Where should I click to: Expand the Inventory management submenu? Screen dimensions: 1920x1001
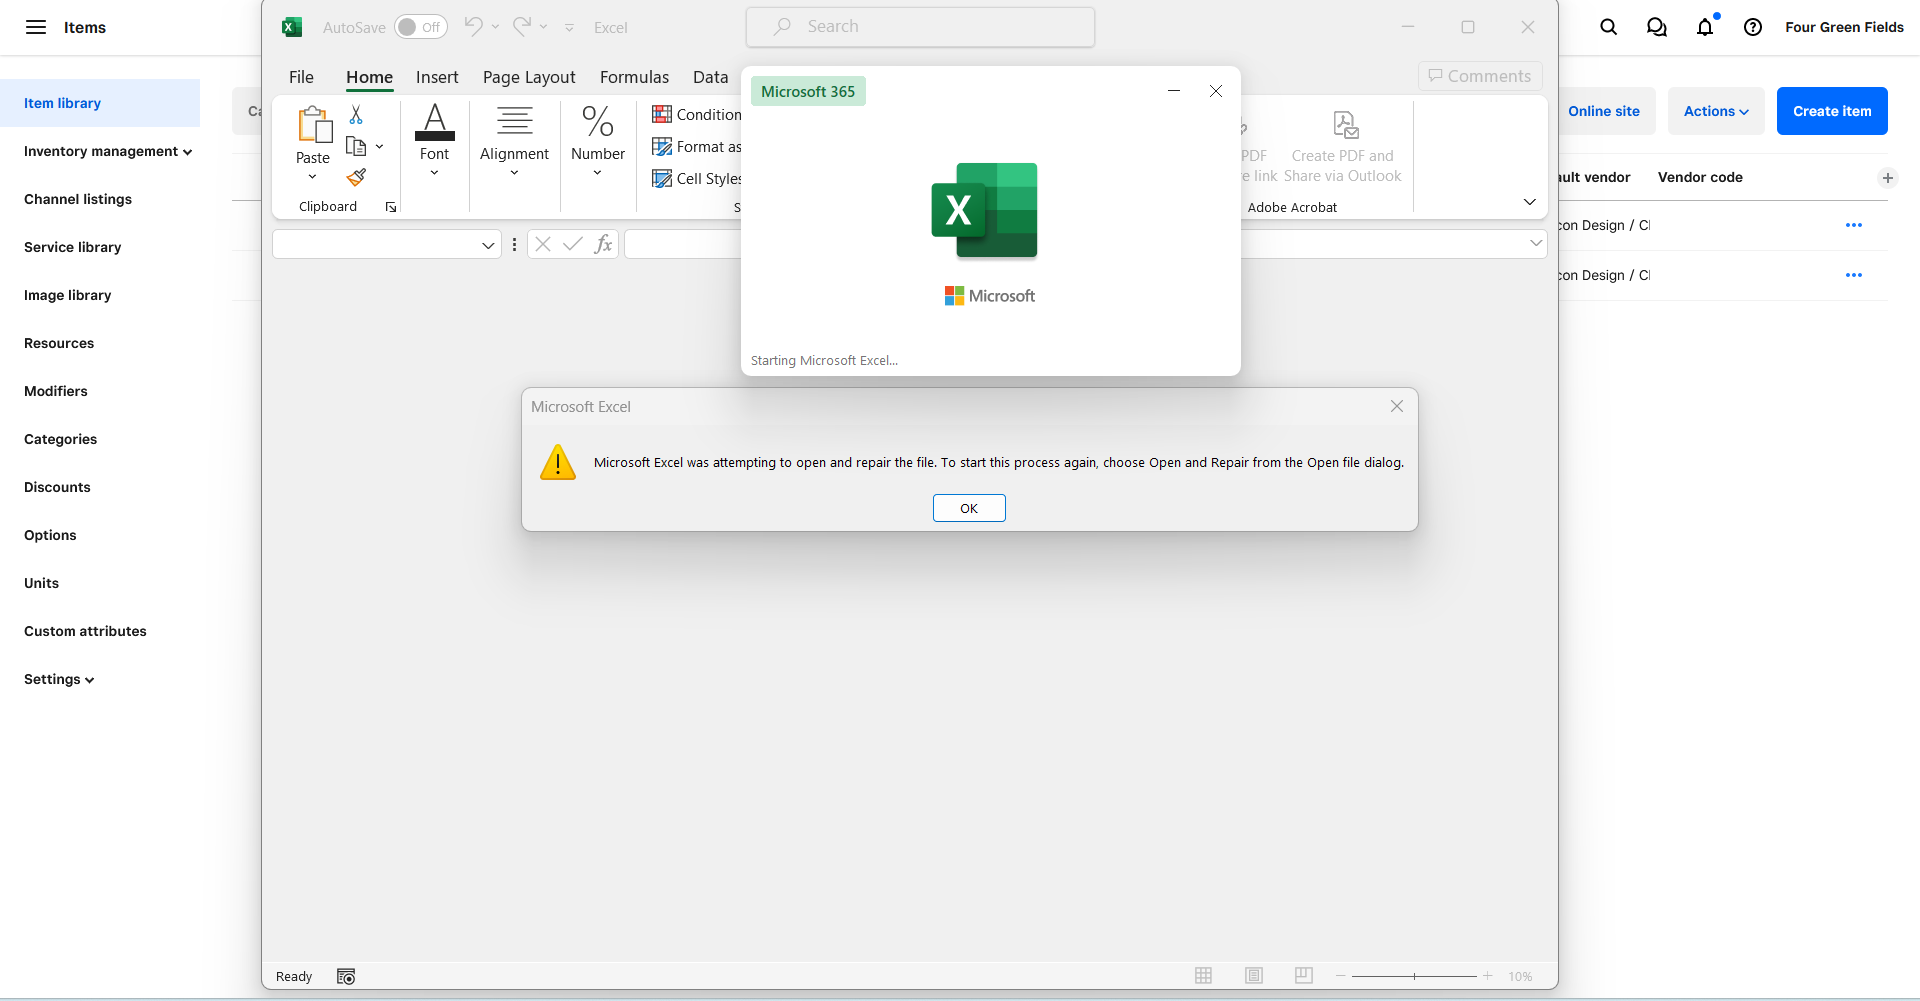coord(108,151)
